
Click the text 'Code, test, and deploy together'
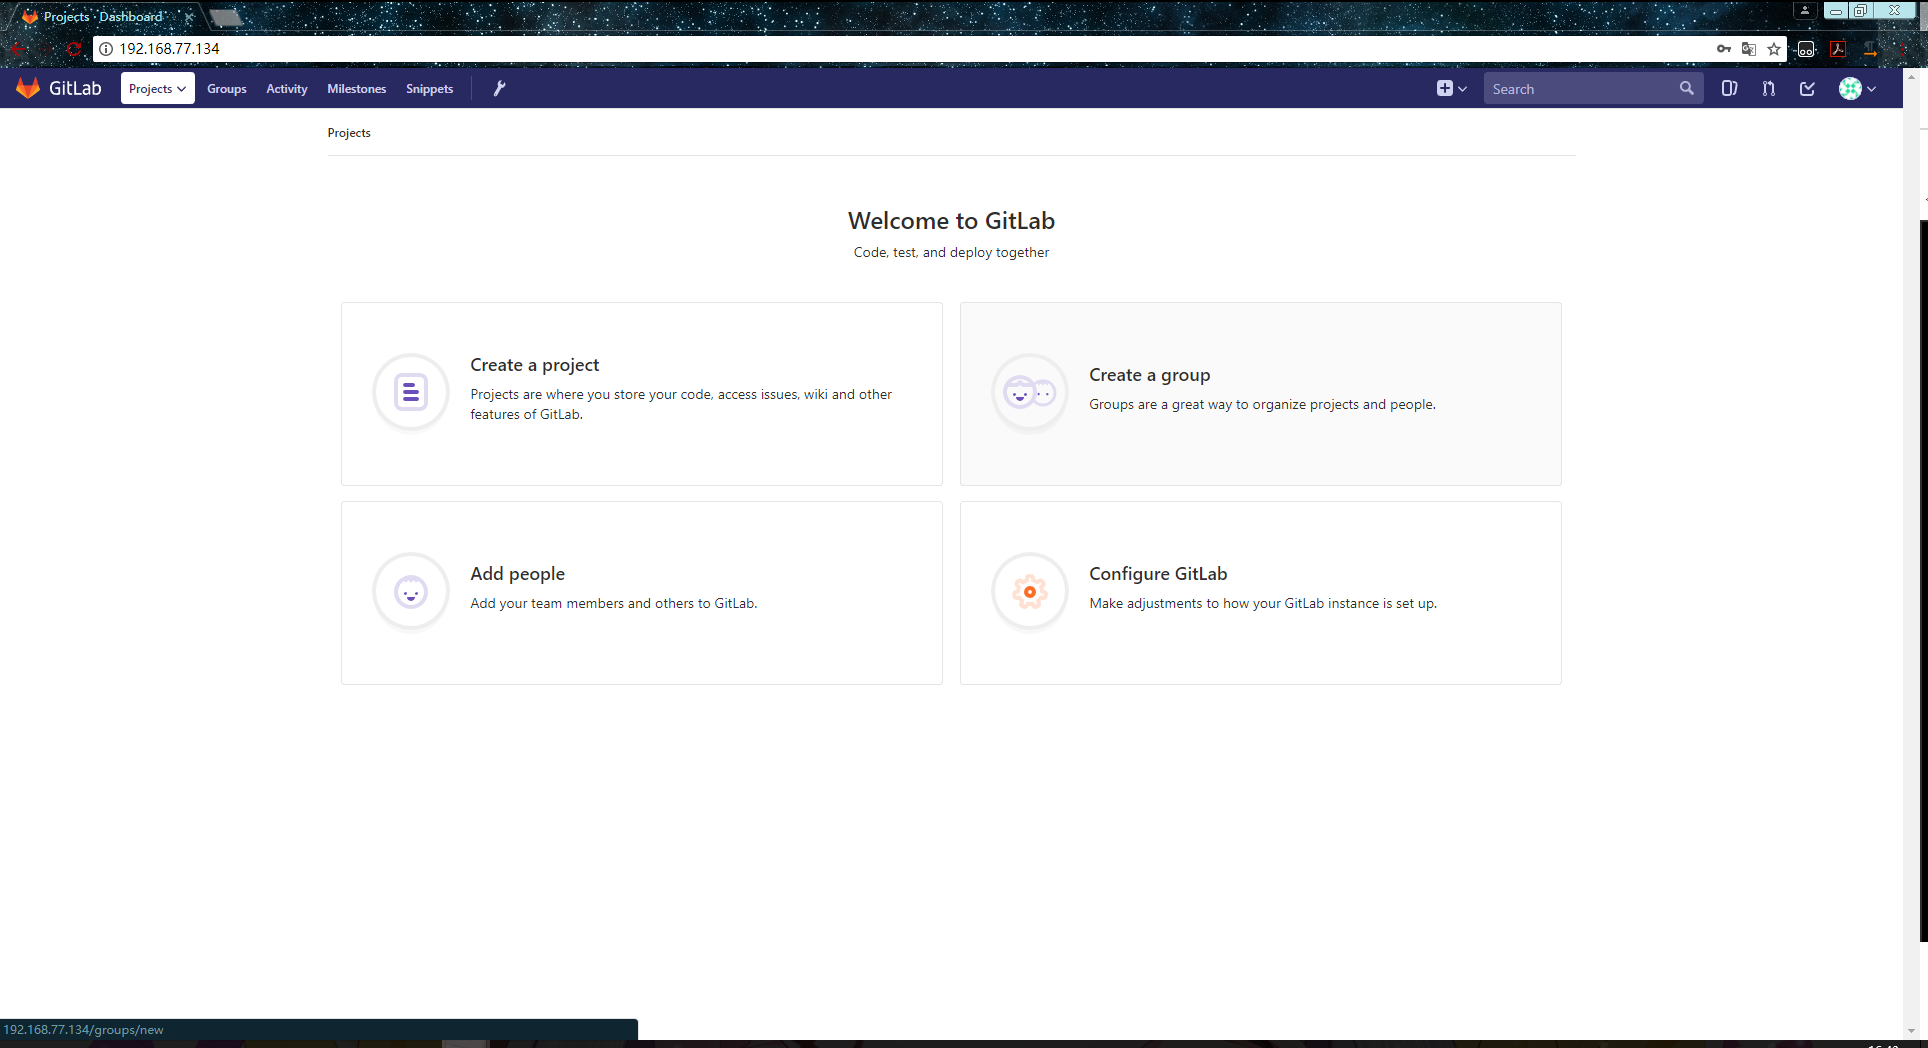tap(951, 252)
